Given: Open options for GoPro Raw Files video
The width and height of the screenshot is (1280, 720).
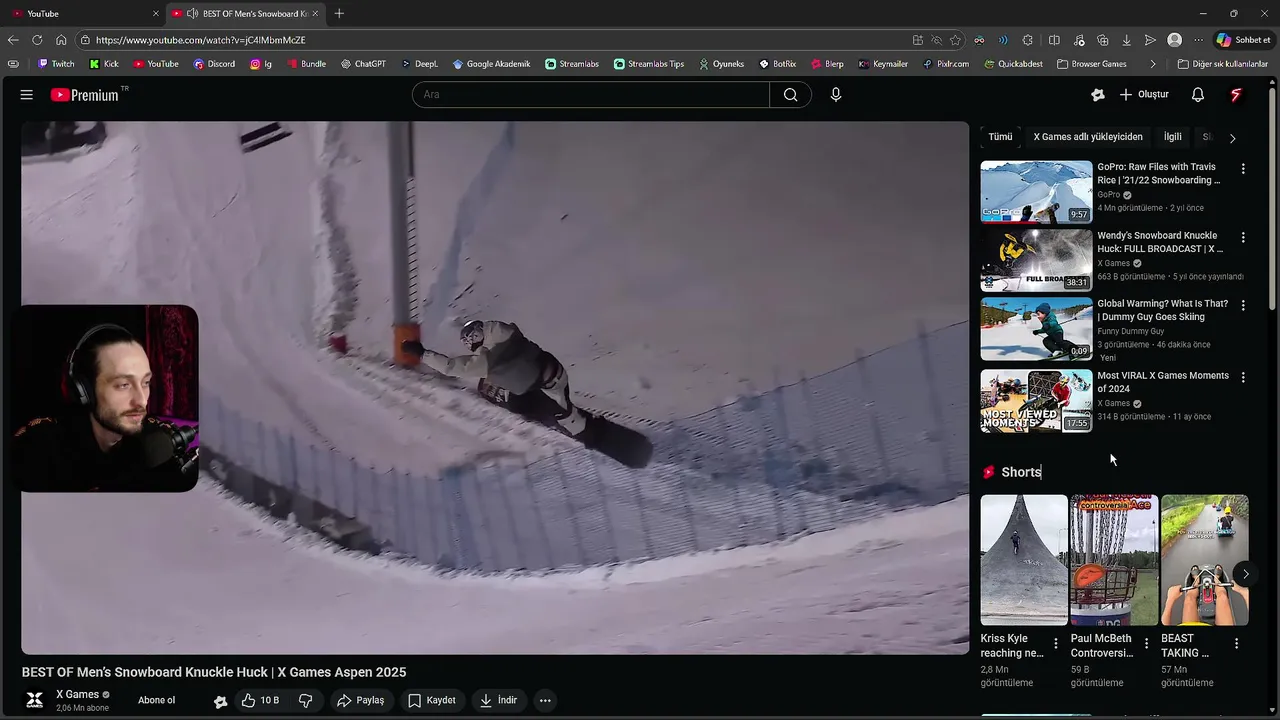Looking at the screenshot, I should 1243,169.
